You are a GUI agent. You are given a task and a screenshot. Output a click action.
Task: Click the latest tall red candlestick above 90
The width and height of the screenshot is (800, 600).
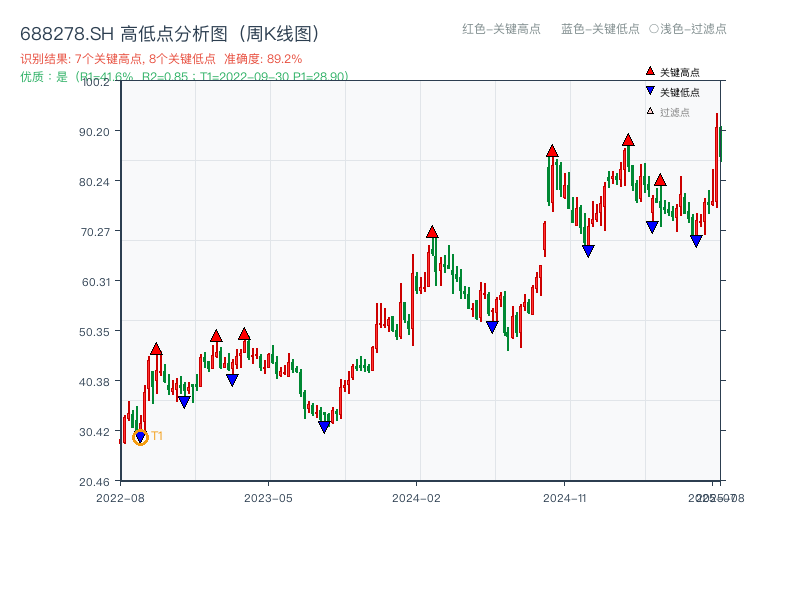click(x=717, y=160)
